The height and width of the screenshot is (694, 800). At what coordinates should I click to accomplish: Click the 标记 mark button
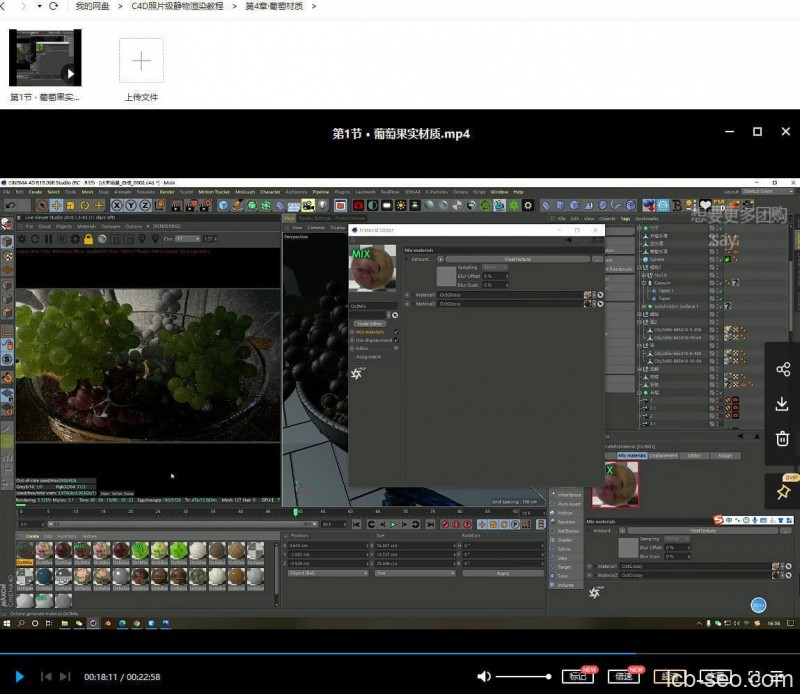[576, 677]
